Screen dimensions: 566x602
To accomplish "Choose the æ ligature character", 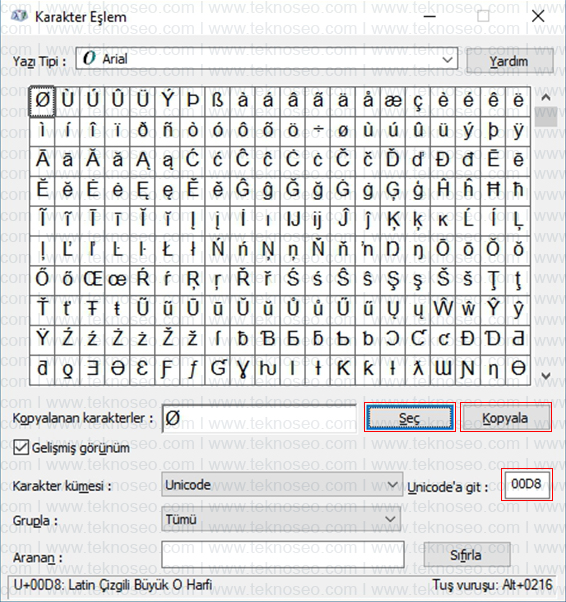I will (x=393, y=101).
